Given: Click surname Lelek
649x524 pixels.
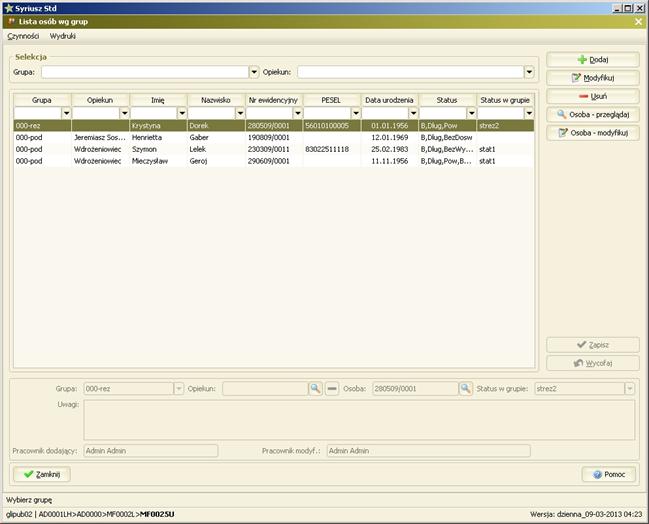Looking at the screenshot, I should 197,149.
